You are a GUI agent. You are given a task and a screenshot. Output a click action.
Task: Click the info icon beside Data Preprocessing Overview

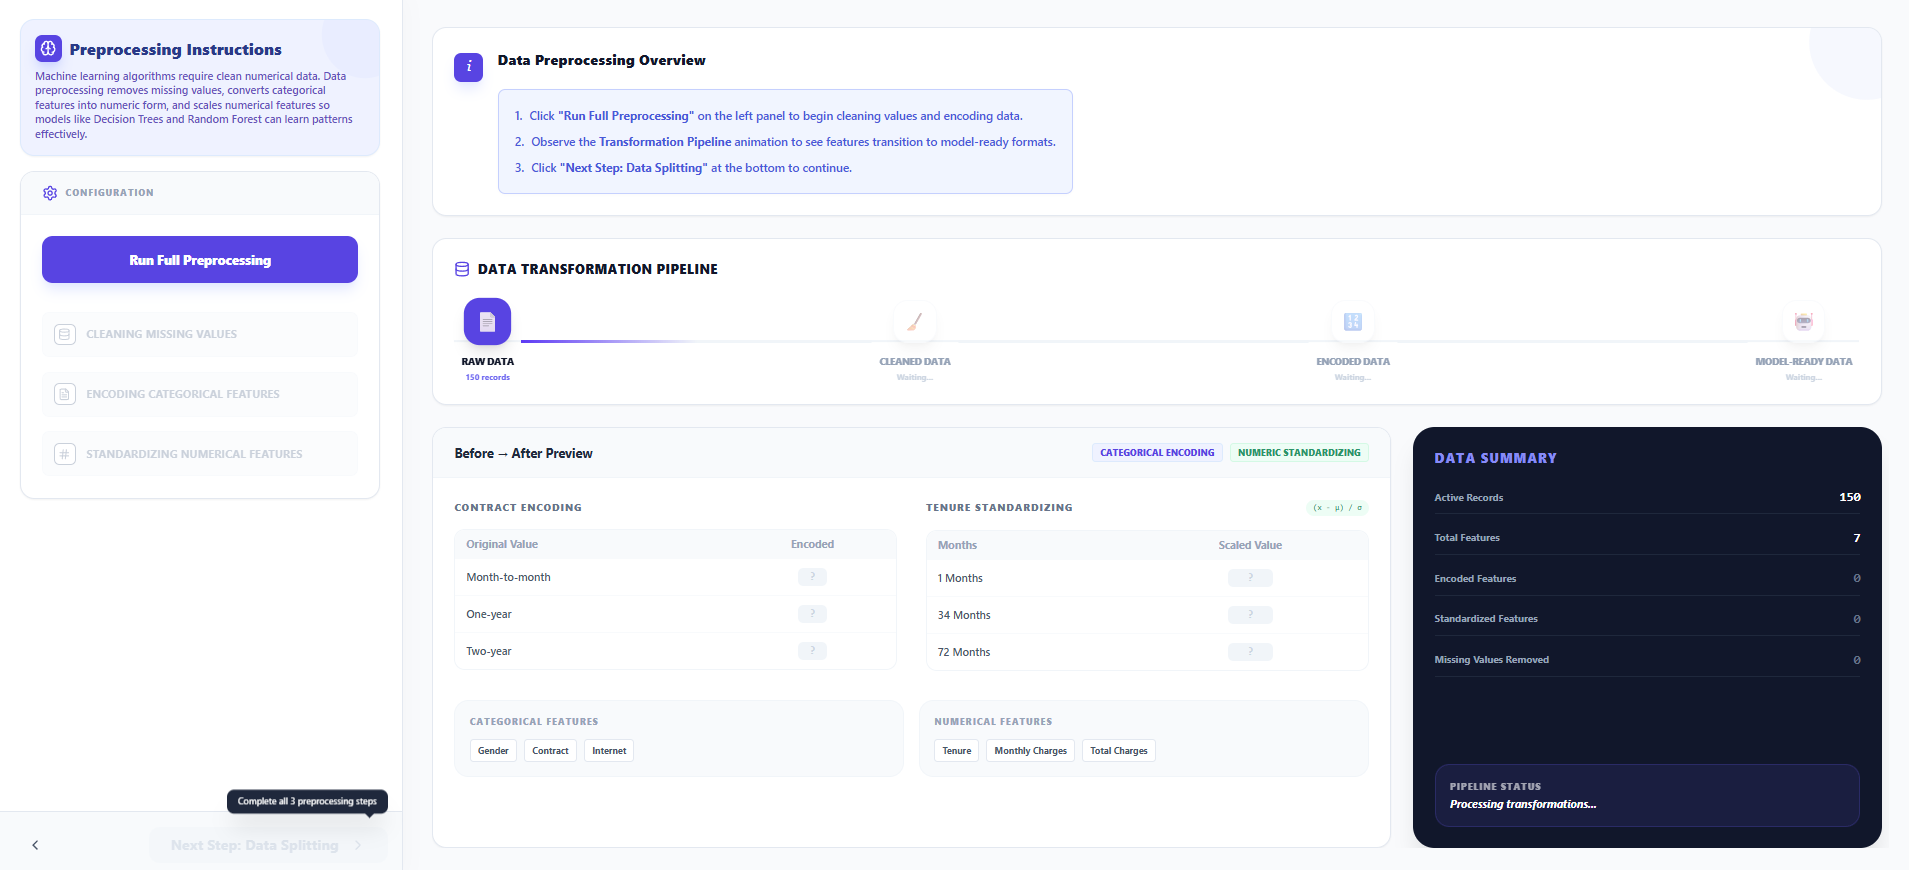point(468,67)
